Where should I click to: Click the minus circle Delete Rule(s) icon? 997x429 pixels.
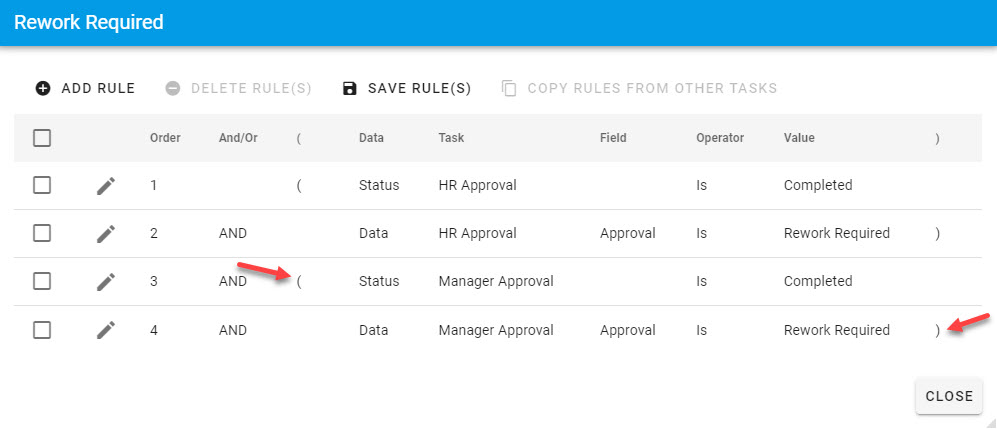172,88
